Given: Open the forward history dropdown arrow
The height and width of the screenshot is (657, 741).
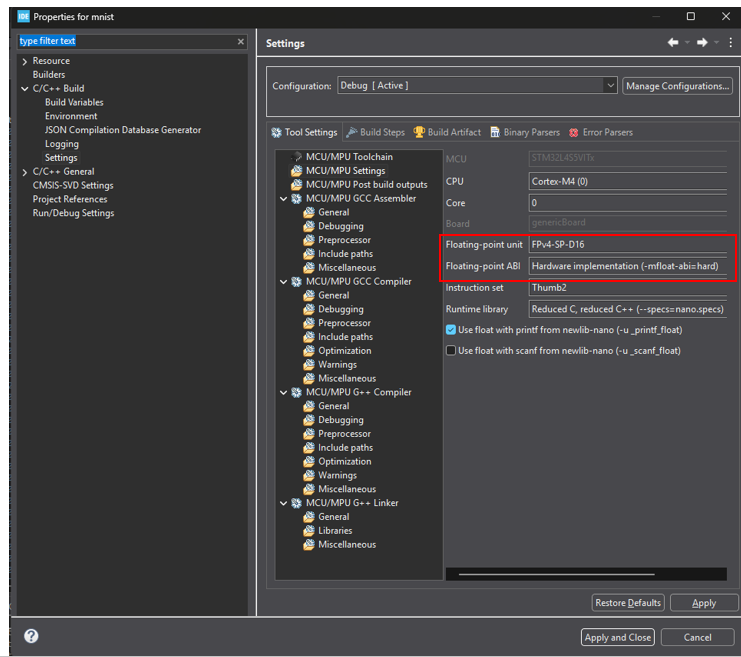Looking at the screenshot, I should click(x=716, y=43).
